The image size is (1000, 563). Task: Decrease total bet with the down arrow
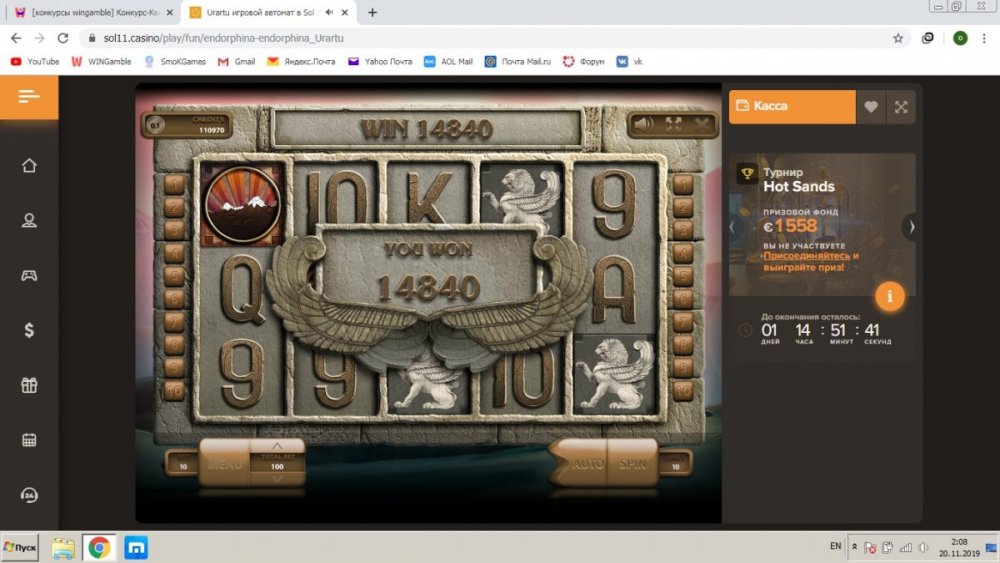click(277, 478)
